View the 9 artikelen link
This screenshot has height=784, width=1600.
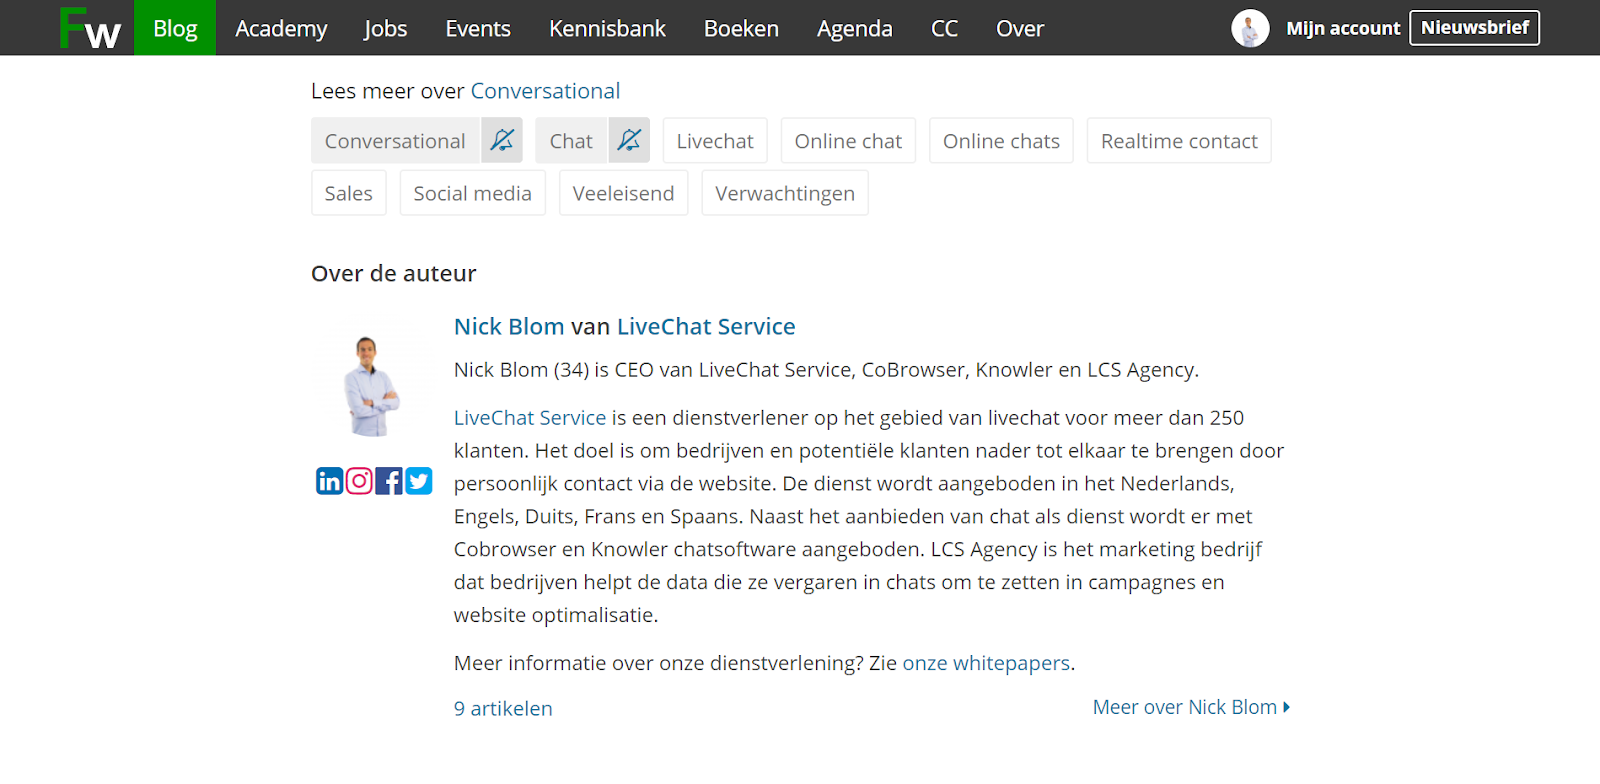[503, 708]
